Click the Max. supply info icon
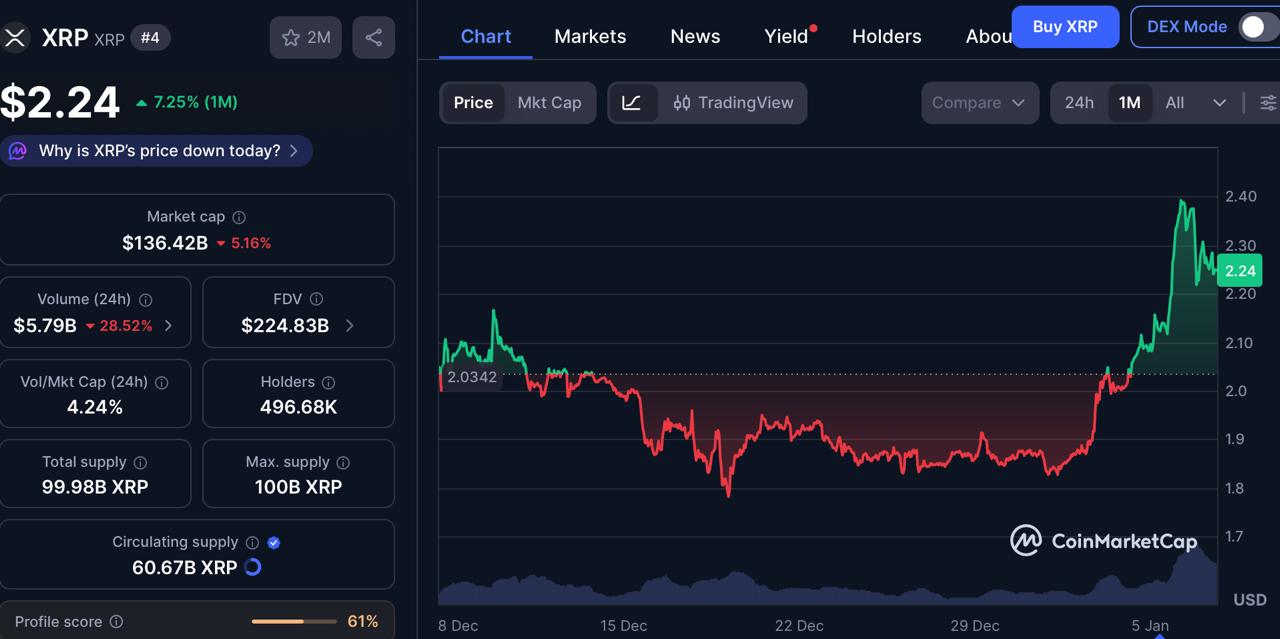1280x639 pixels. pos(343,462)
